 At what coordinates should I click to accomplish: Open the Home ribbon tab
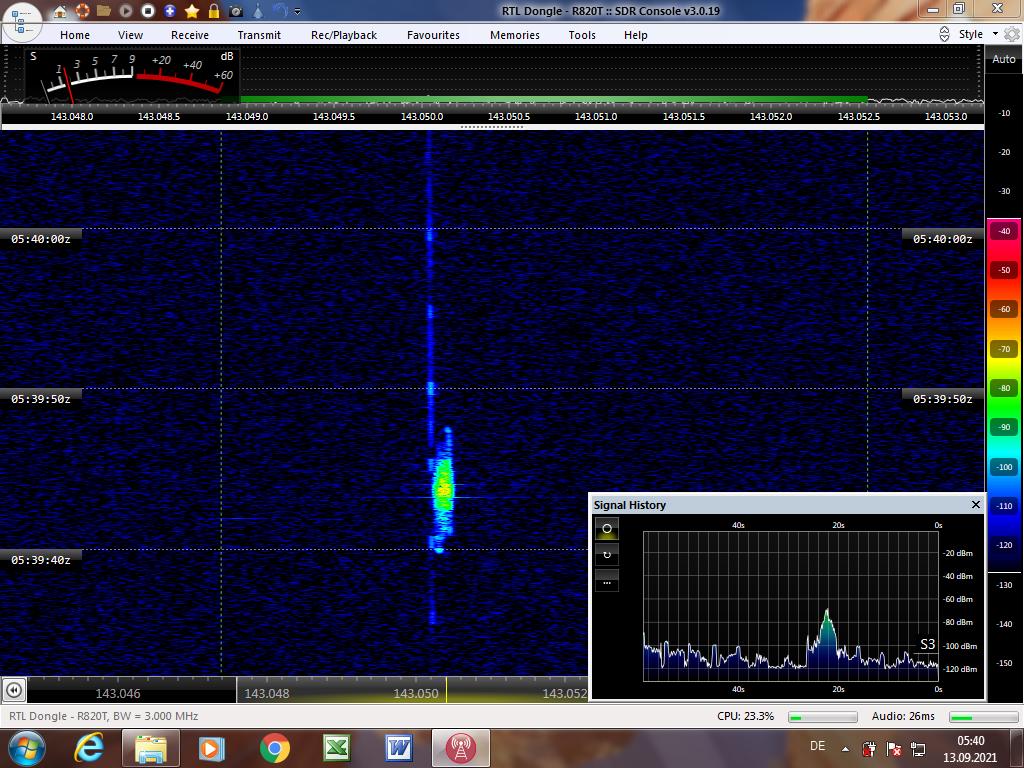pyautogui.click(x=75, y=35)
